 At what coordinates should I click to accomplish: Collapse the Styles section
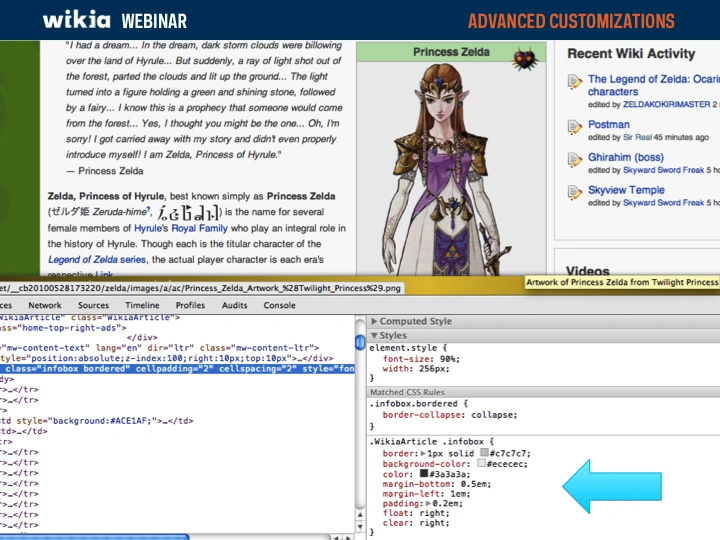point(374,335)
